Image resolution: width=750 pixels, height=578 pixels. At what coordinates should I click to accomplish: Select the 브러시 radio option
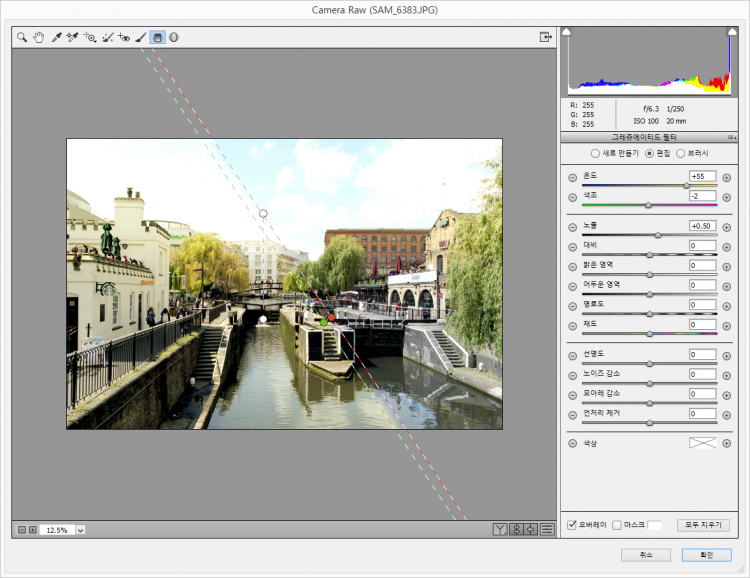click(681, 153)
